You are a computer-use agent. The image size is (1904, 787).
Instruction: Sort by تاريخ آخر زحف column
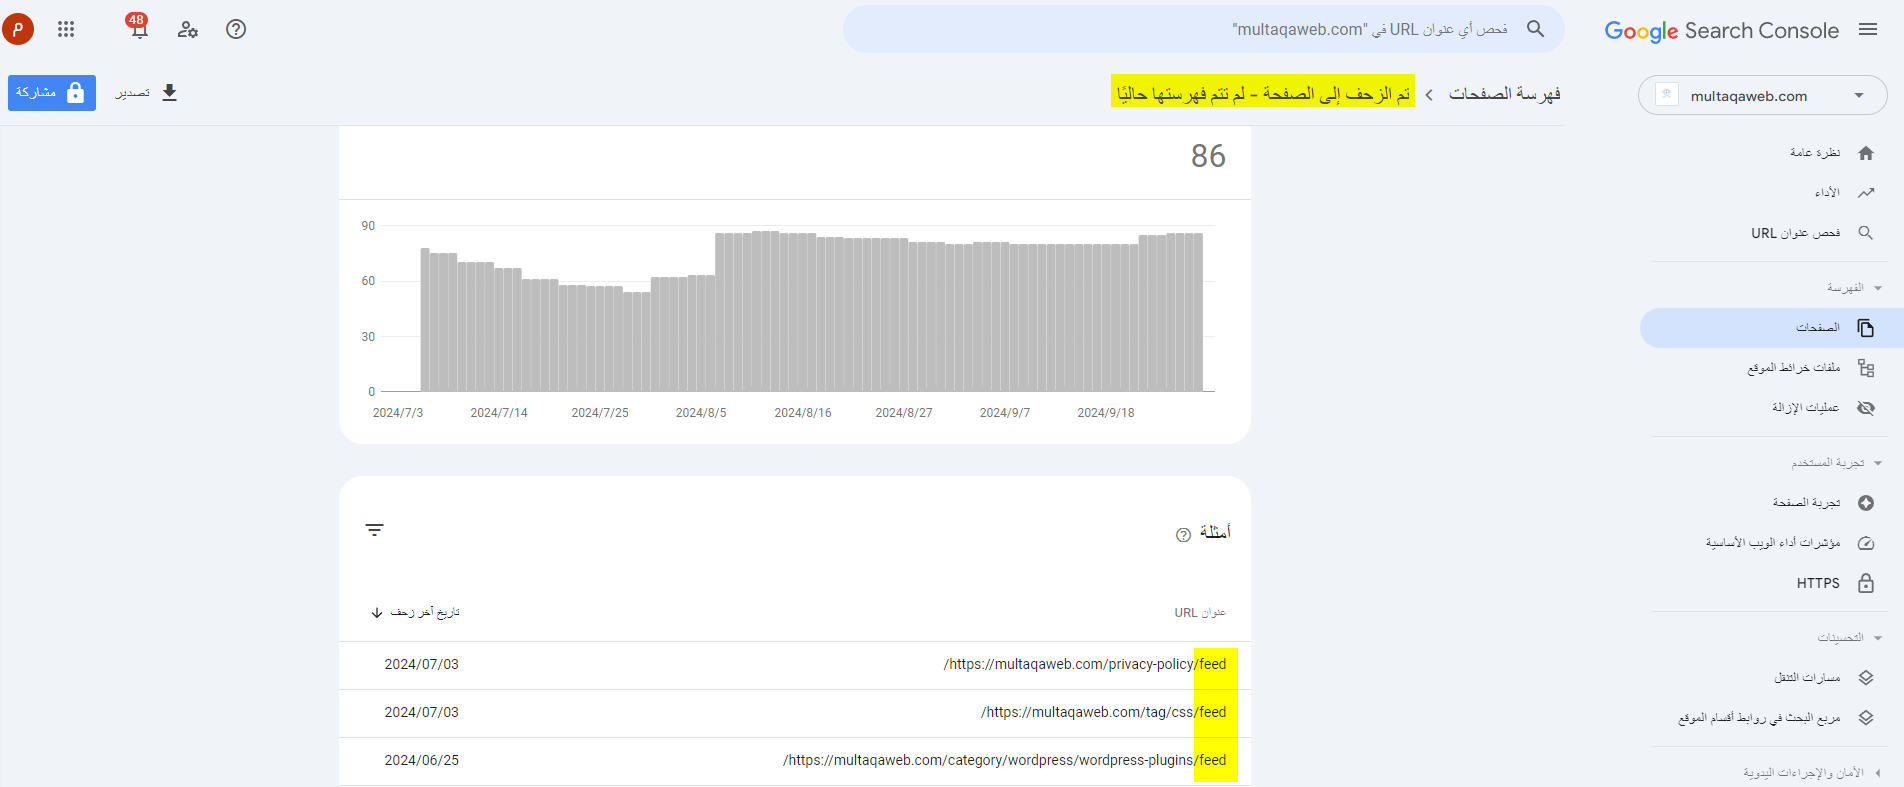tap(416, 612)
